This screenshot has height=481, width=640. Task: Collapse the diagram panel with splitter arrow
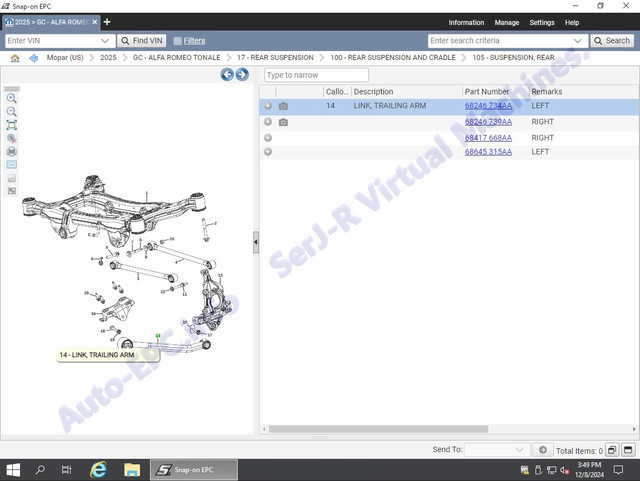(x=256, y=242)
